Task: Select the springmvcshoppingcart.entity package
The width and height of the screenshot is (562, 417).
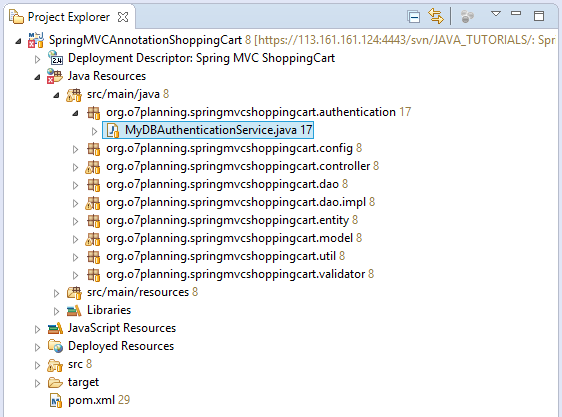Action: 227,220
